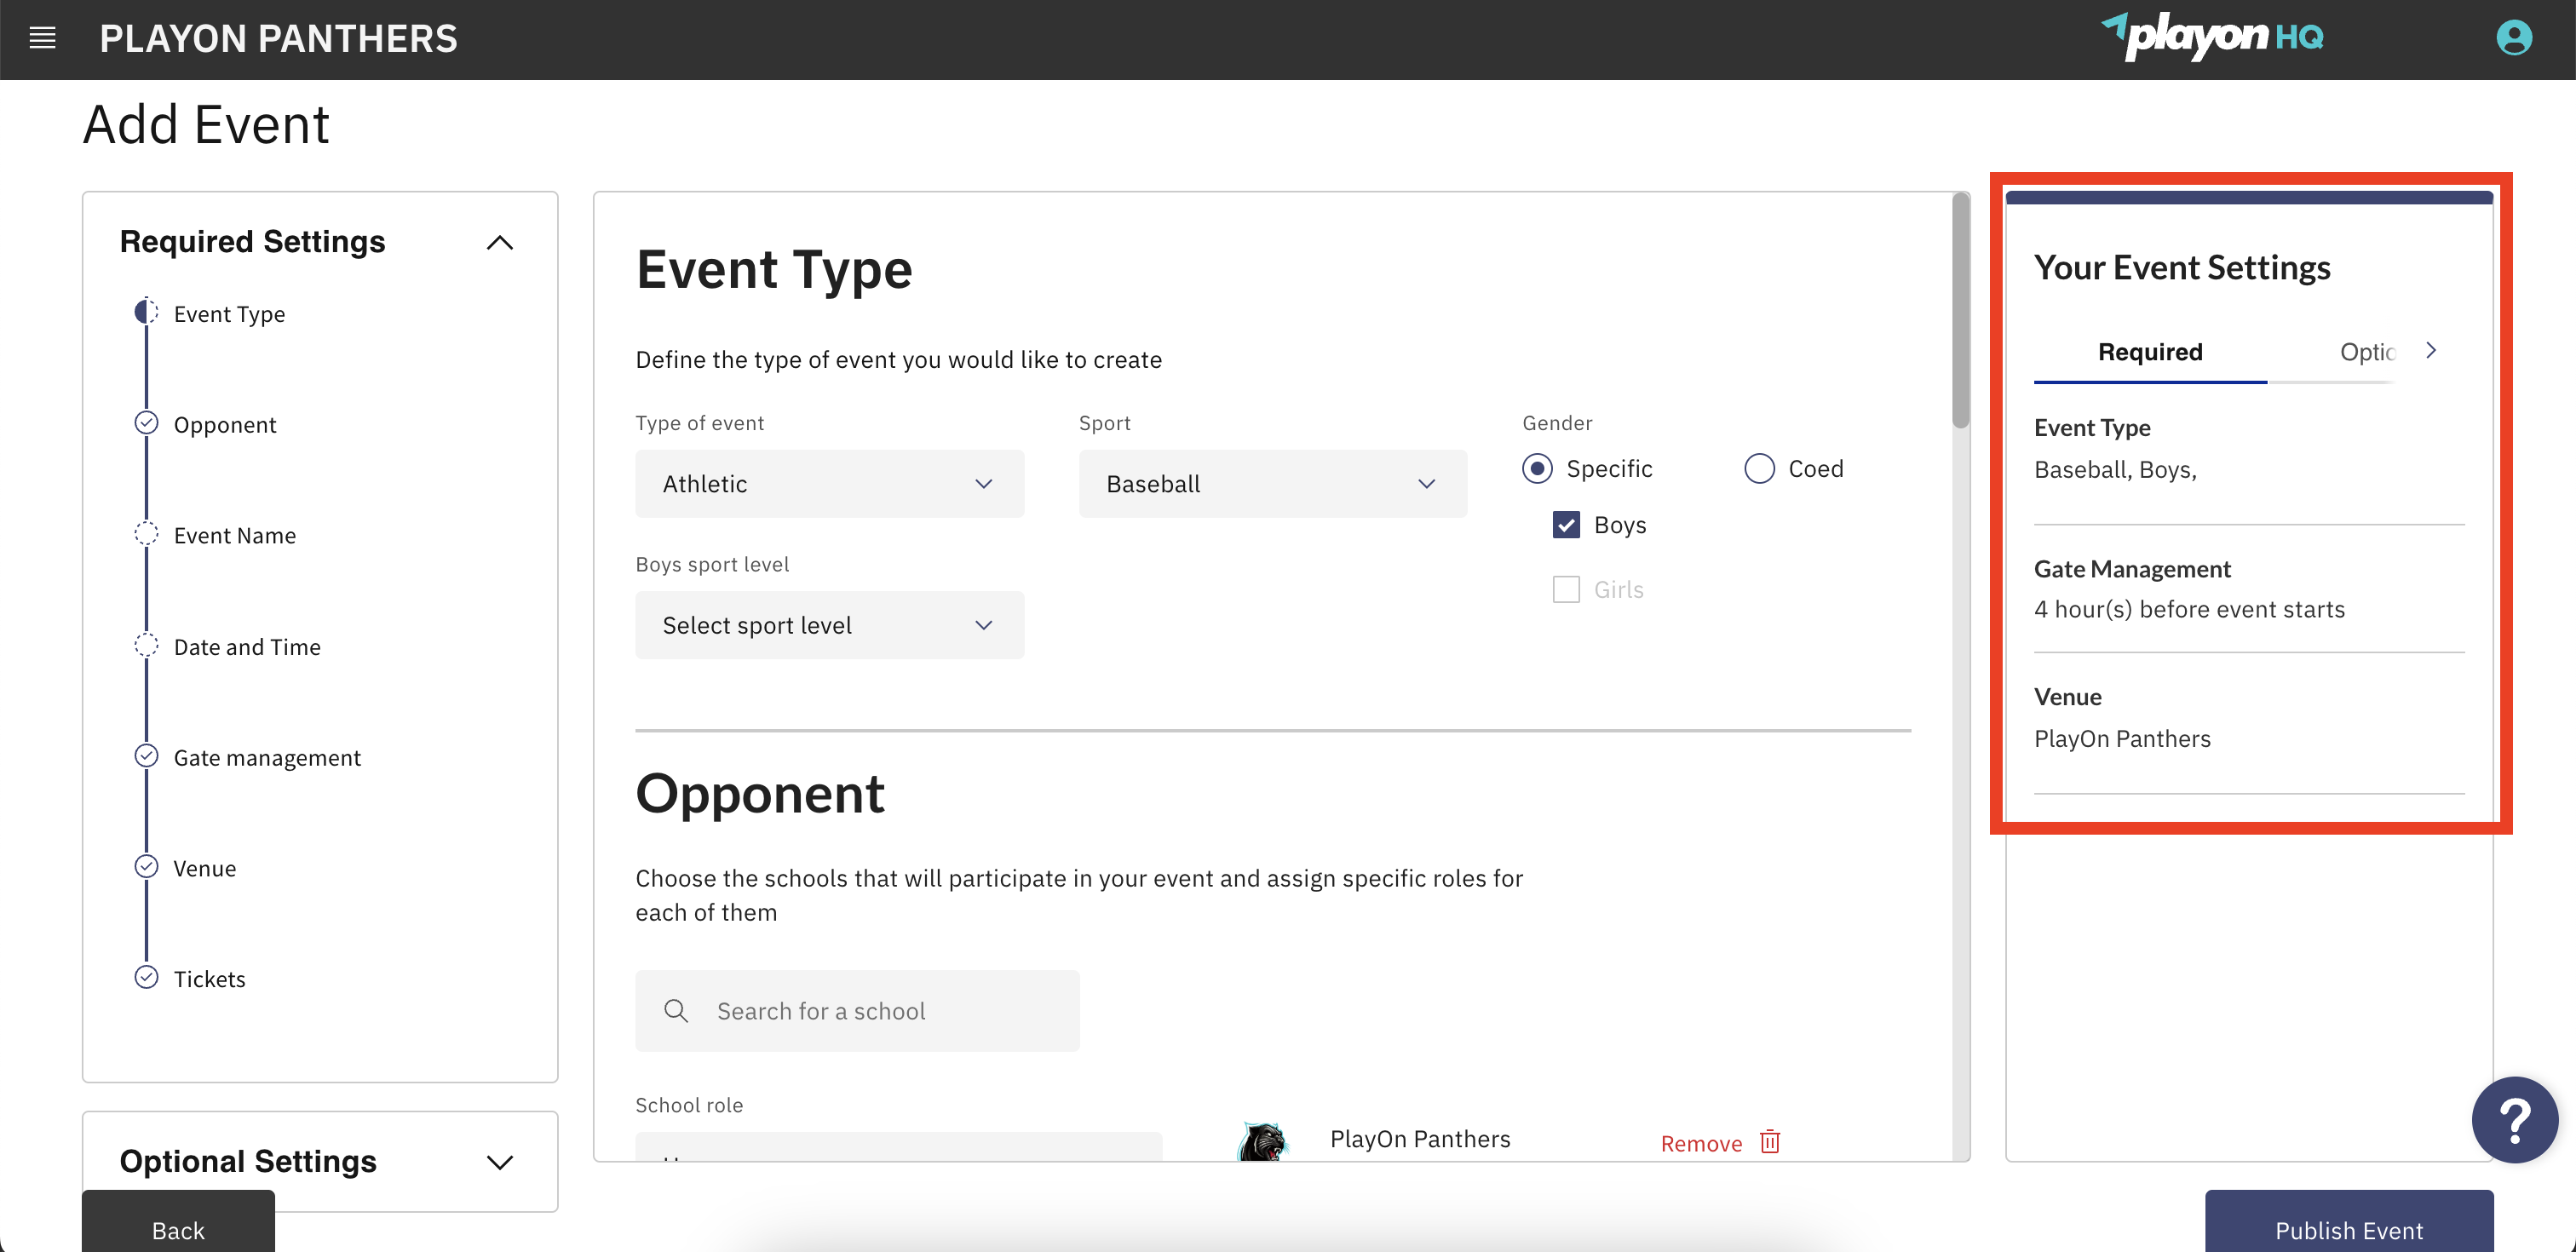Uncheck the Boys checkbox
The image size is (2576, 1252).
[x=1566, y=525]
